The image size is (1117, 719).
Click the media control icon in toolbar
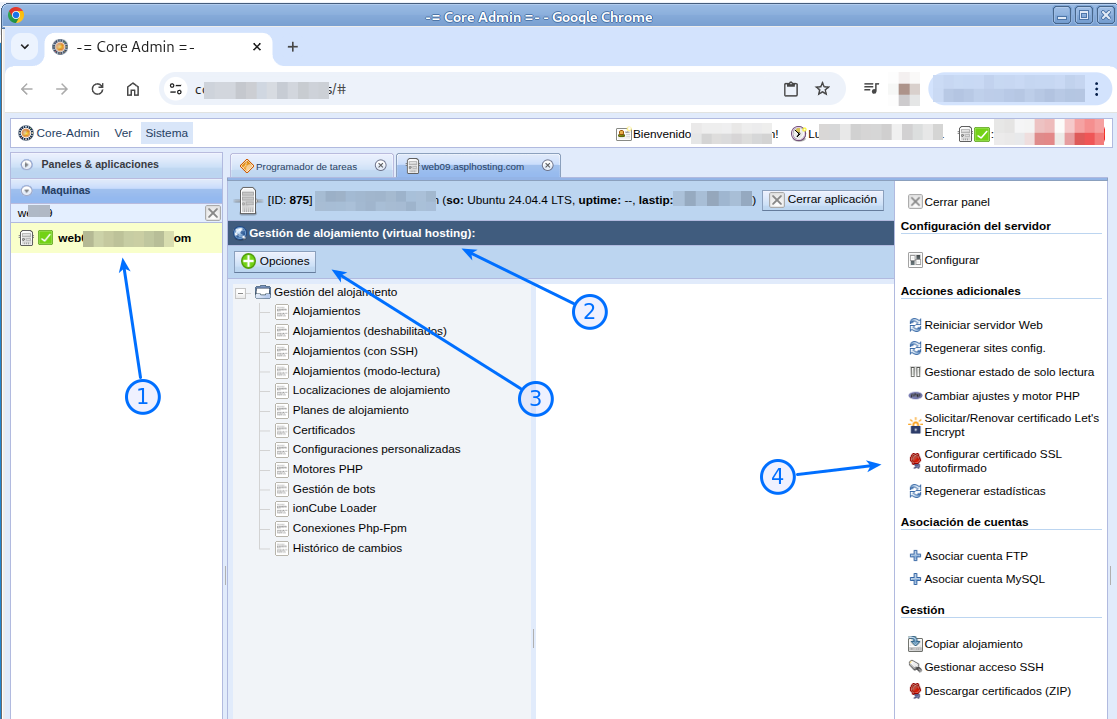tap(871, 89)
